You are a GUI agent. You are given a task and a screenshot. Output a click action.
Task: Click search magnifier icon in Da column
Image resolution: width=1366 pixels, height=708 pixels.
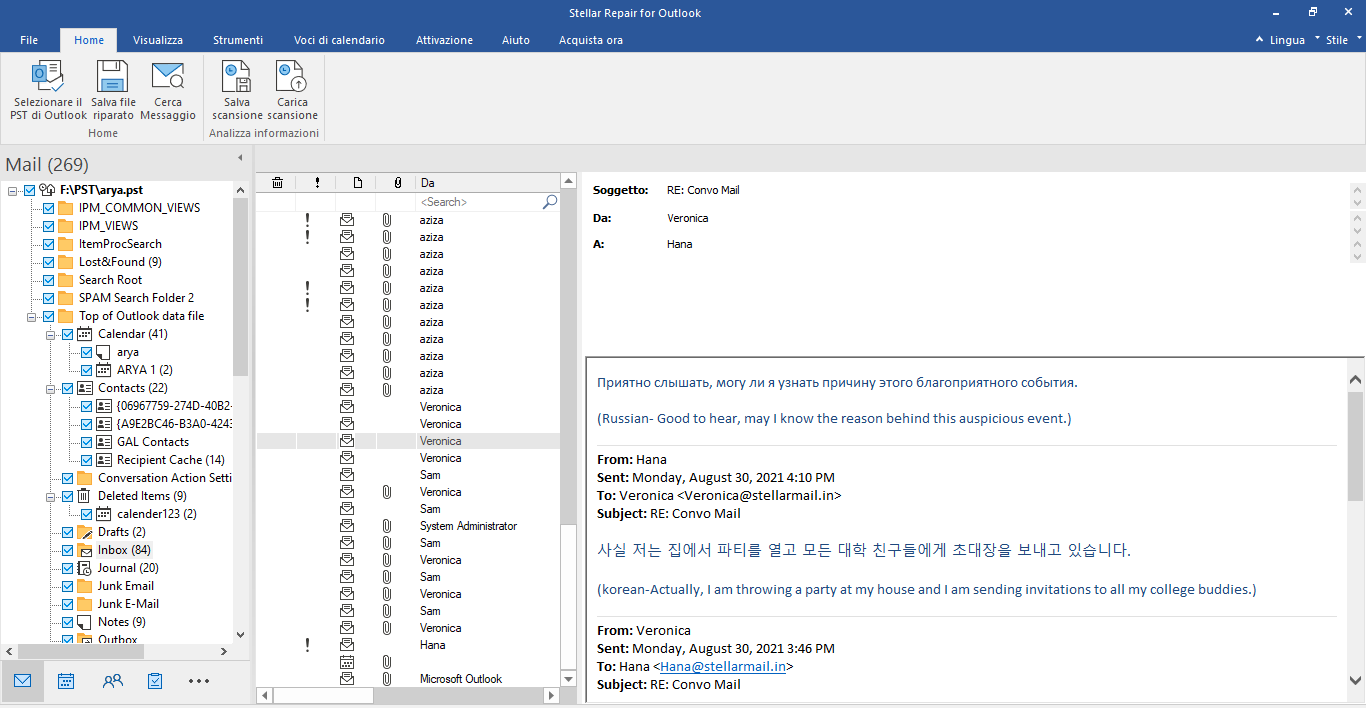[x=550, y=202]
